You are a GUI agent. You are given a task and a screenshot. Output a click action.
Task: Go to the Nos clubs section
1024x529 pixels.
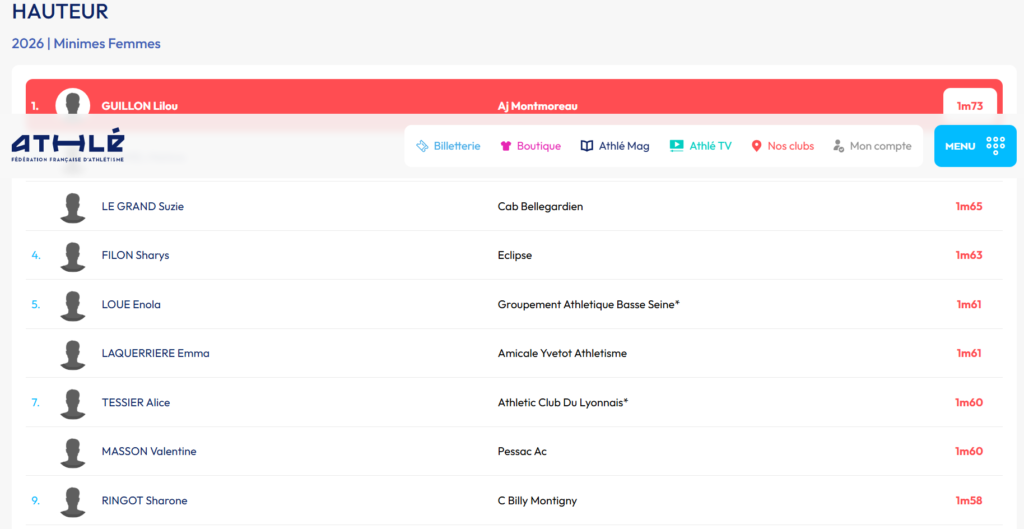(x=790, y=146)
